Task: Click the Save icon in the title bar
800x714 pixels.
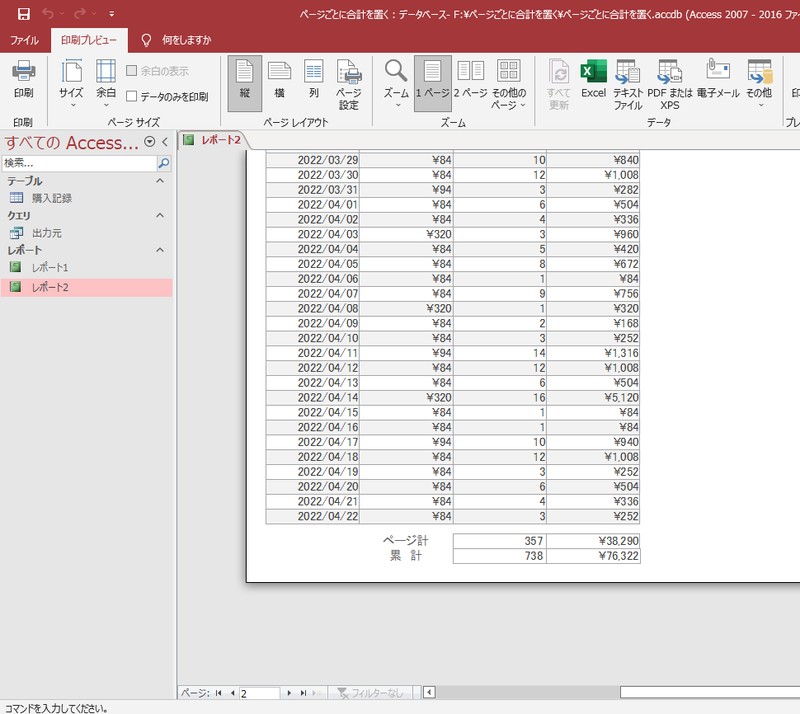Action: tap(23, 14)
